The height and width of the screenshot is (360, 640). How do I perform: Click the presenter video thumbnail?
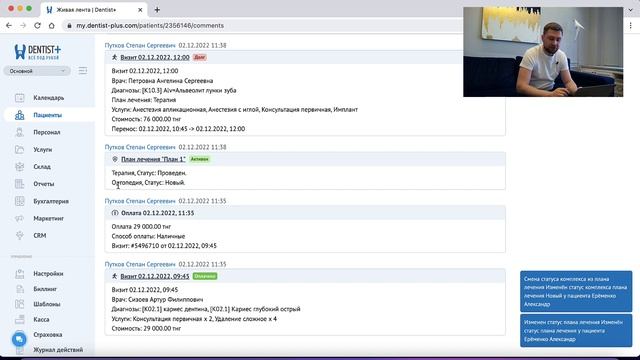(x=543, y=52)
